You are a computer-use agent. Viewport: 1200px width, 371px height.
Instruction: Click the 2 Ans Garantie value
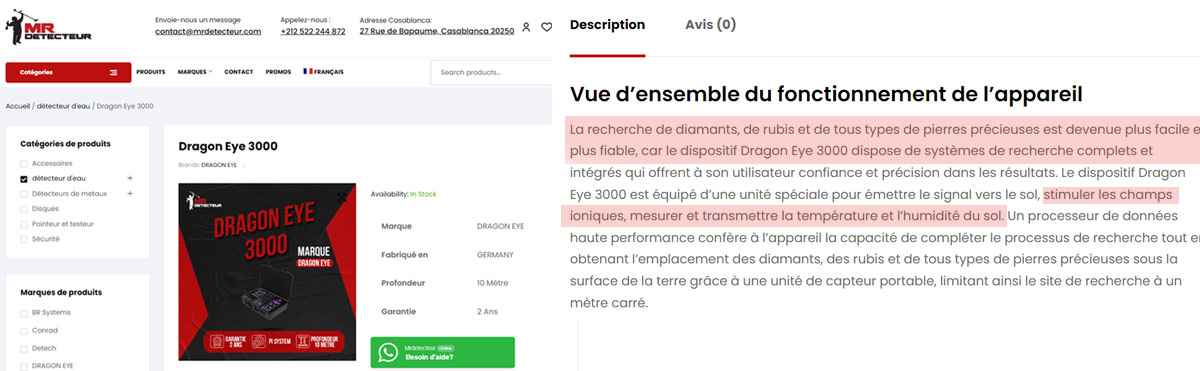(488, 311)
